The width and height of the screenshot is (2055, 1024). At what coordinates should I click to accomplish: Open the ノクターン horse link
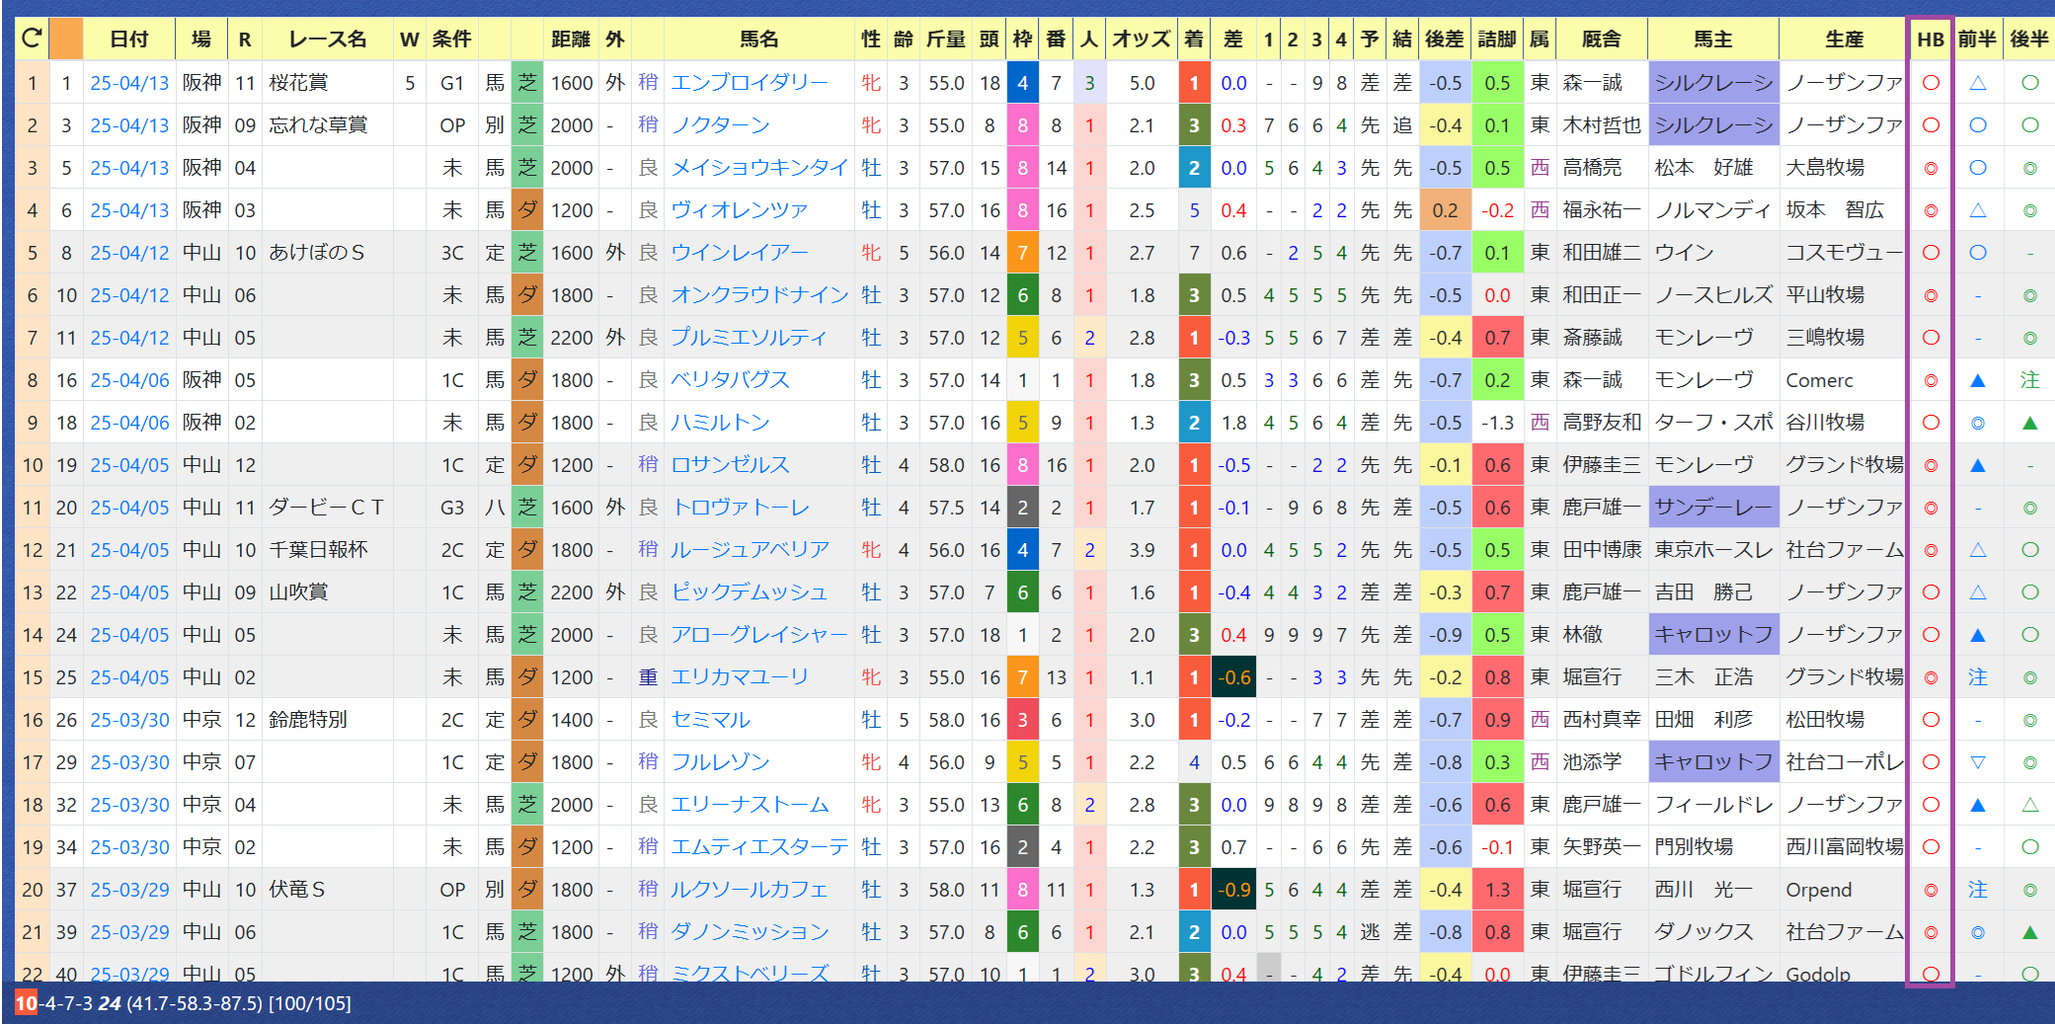click(720, 125)
